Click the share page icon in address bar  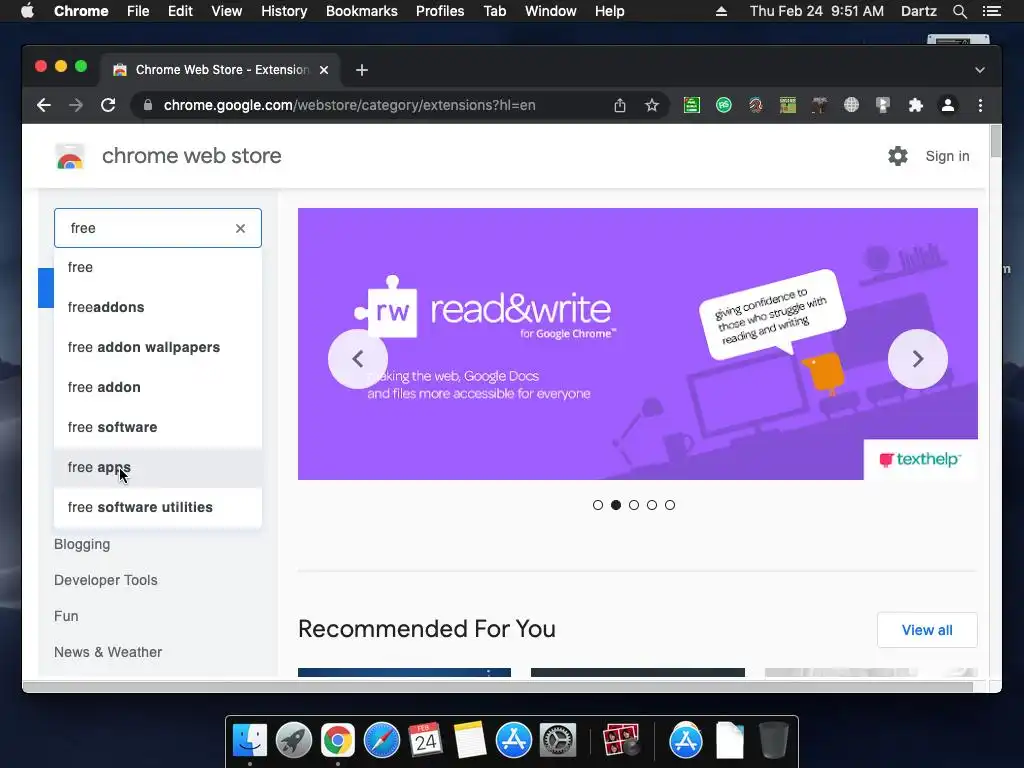620,105
